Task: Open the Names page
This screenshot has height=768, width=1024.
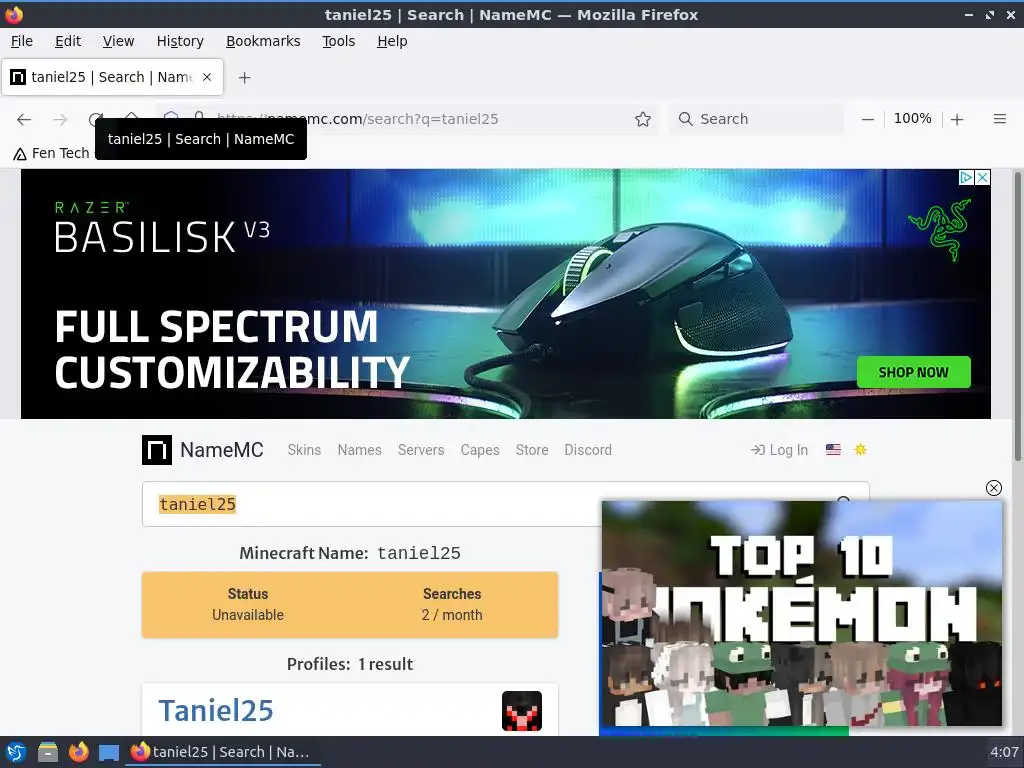Action: [x=359, y=450]
